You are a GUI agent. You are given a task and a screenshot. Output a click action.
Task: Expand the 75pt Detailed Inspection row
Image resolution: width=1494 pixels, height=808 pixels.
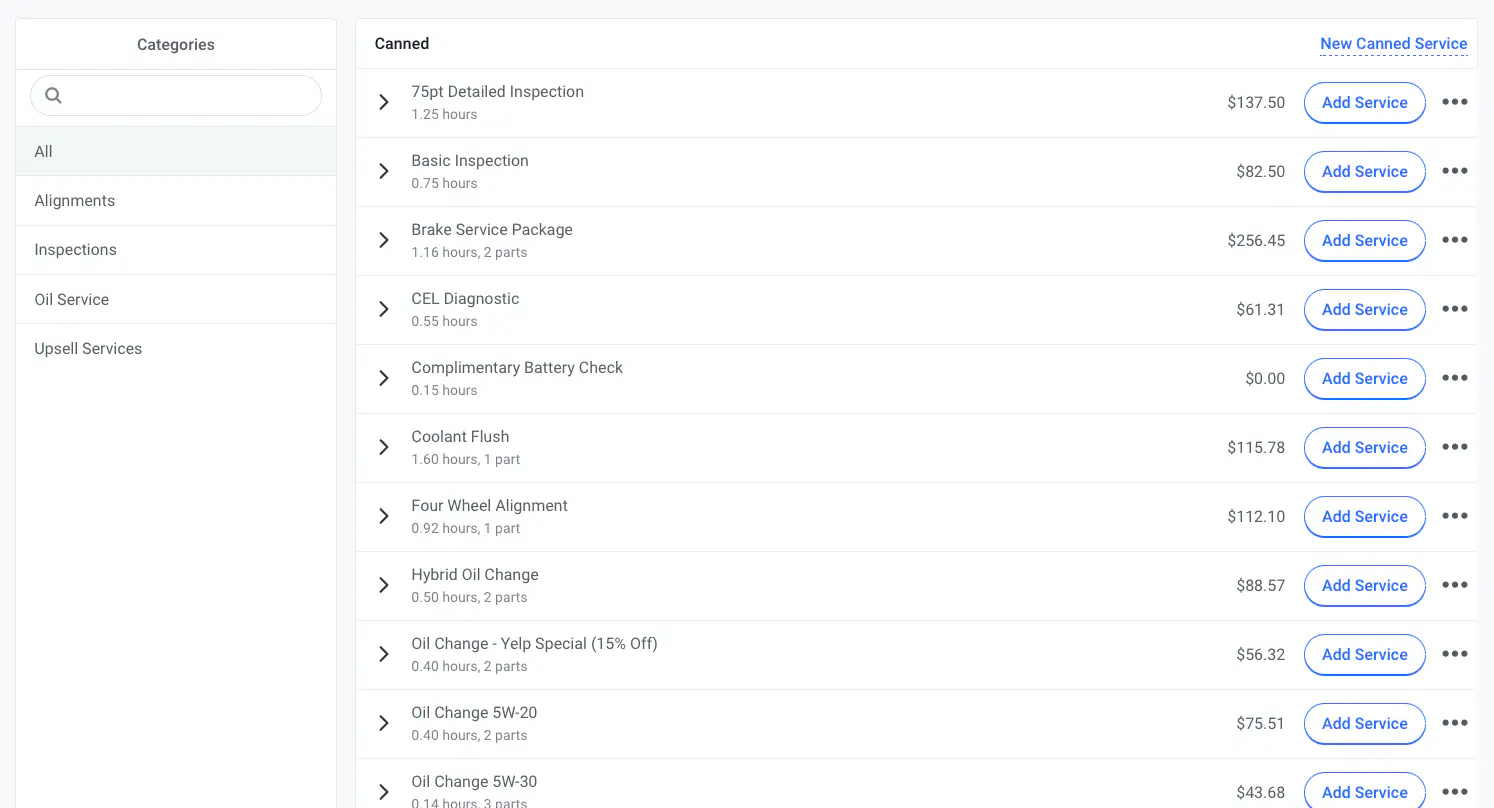click(383, 102)
